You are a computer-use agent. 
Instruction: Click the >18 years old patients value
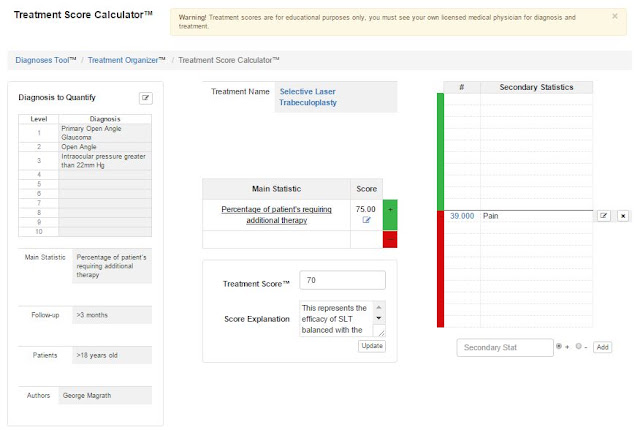[112, 355]
